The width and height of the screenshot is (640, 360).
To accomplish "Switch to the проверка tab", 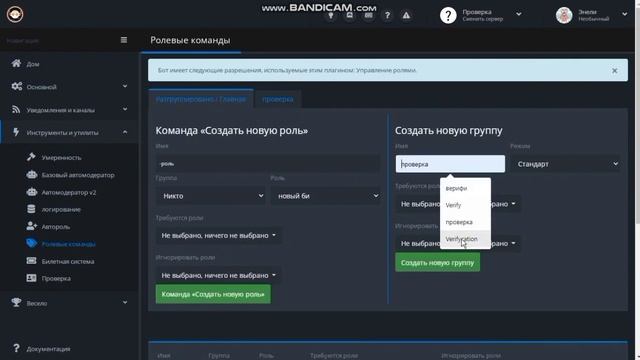I will coord(278,99).
